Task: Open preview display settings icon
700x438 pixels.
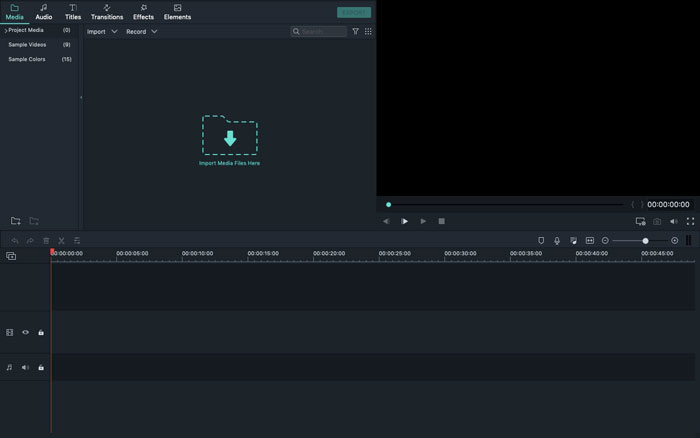Action: (641, 221)
